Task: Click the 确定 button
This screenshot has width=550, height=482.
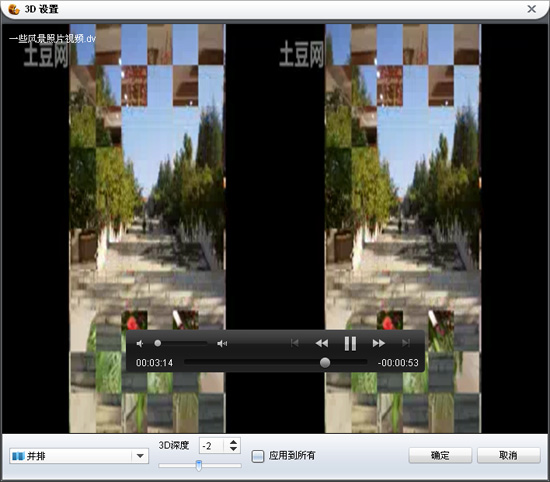Action: point(440,455)
